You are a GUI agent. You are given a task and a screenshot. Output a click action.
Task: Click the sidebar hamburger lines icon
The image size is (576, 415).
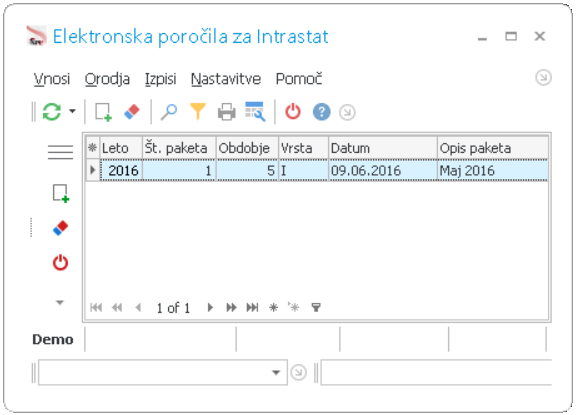pyautogui.click(x=60, y=152)
